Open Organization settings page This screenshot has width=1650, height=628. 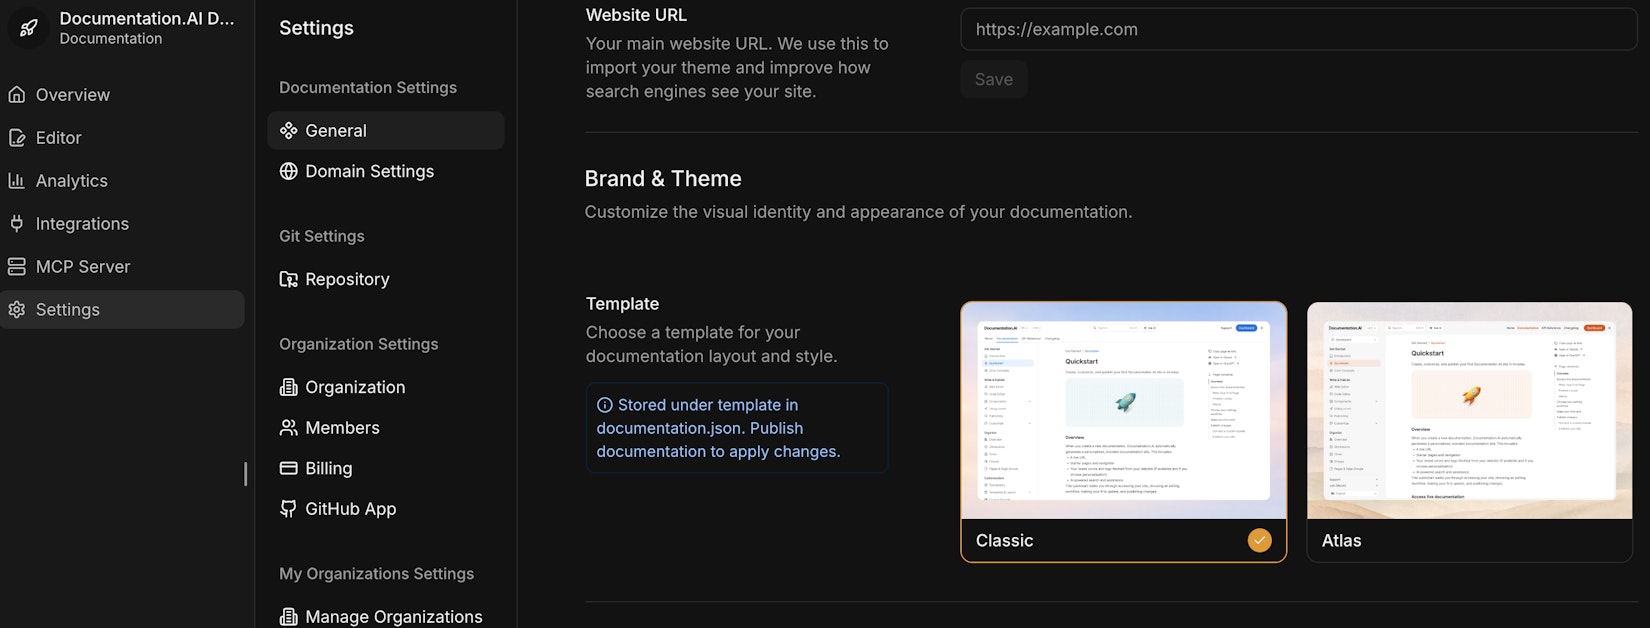(x=355, y=387)
